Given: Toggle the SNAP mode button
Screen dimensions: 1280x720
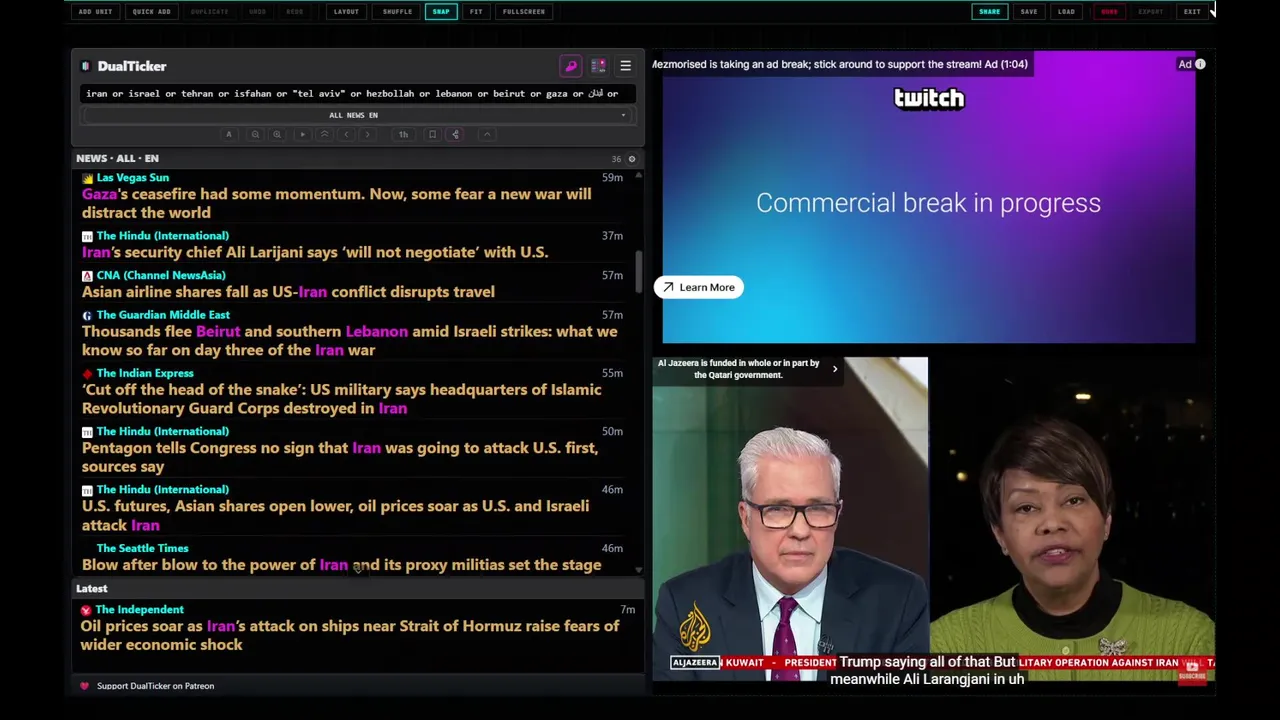Looking at the screenshot, I should click(441, 12).
